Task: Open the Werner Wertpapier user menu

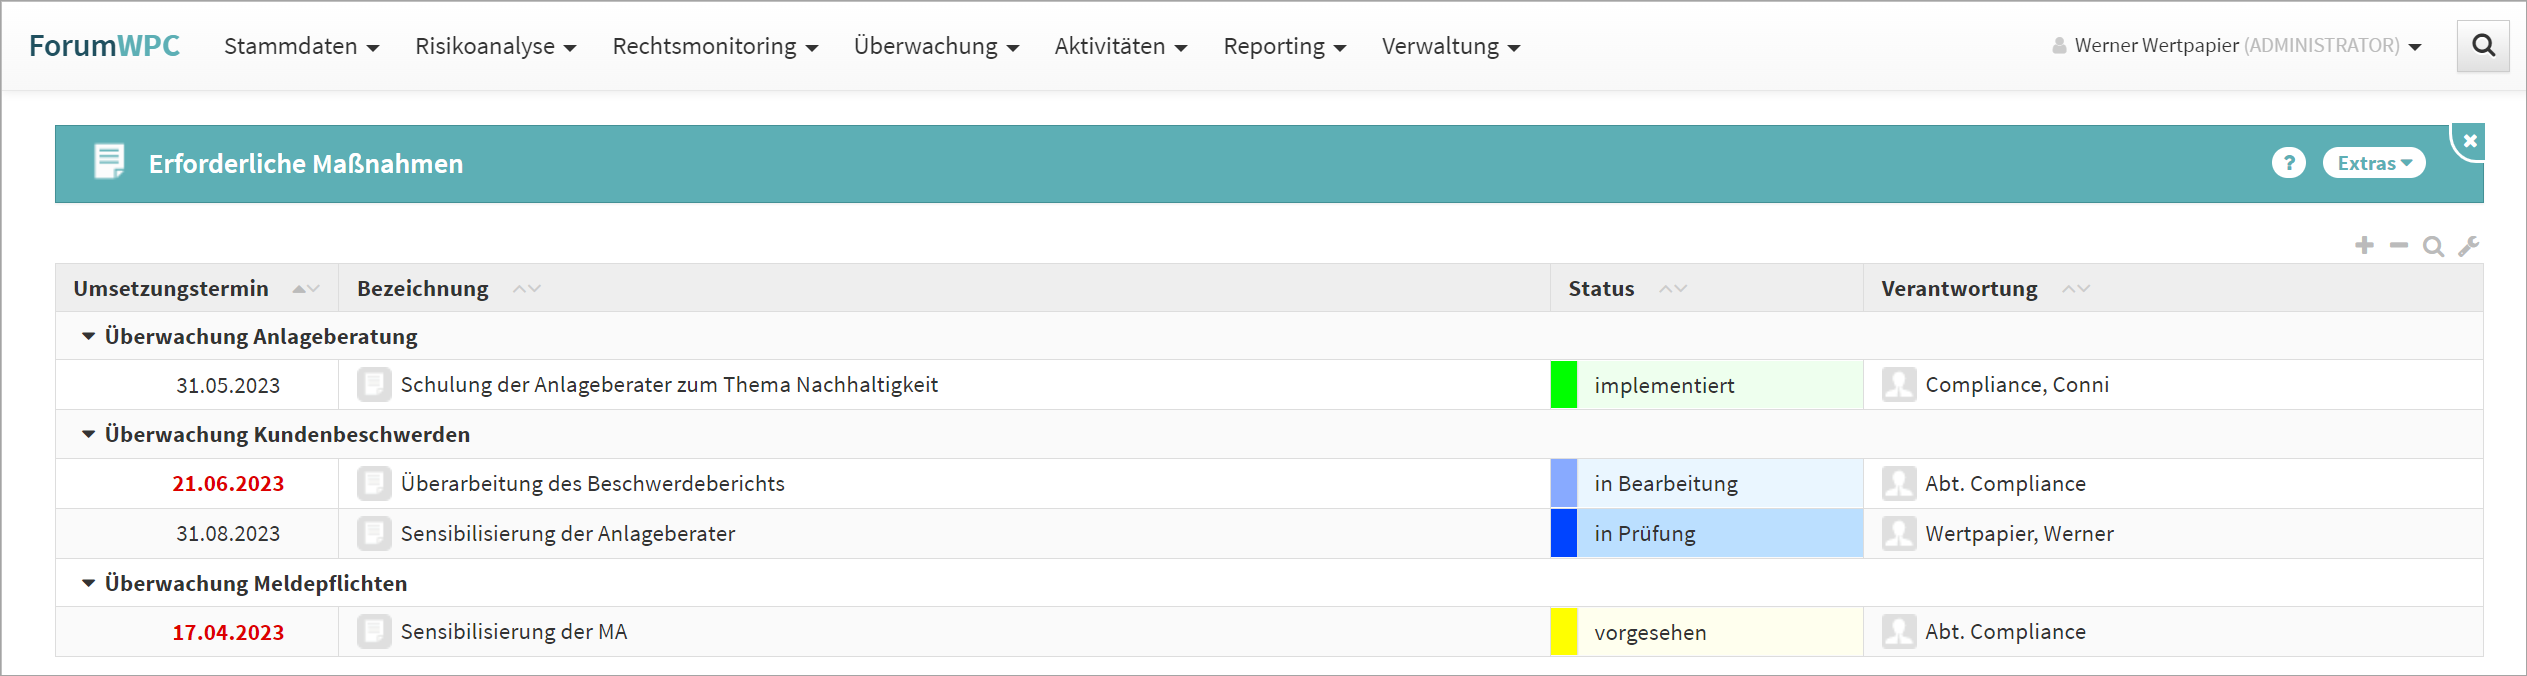Action: [2236, 46]
